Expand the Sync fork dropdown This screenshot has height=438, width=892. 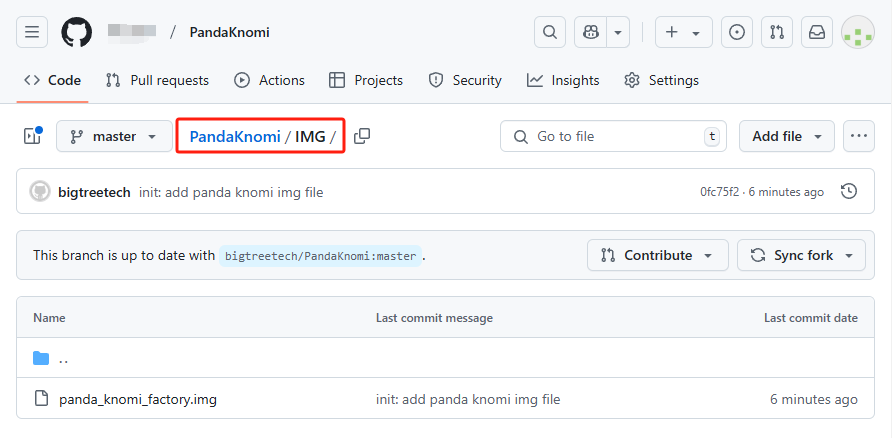tap(801, 255)
